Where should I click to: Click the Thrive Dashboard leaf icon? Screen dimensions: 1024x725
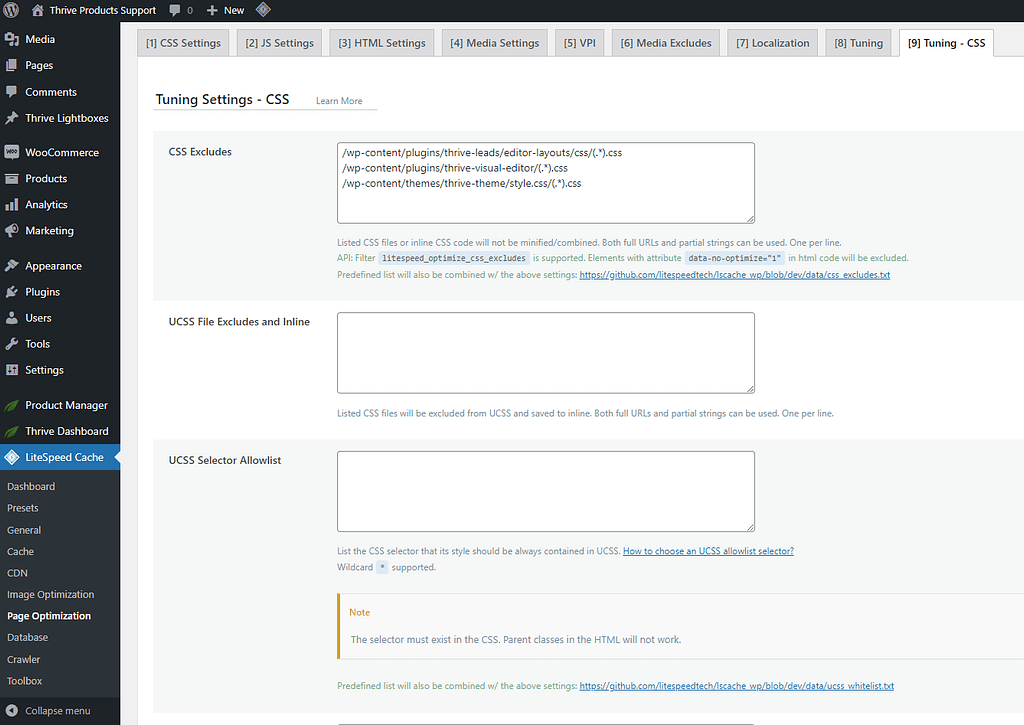[12, 432]
